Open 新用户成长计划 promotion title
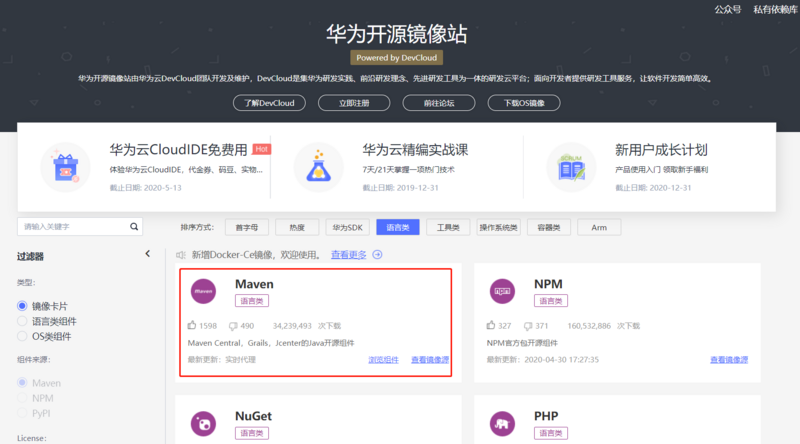Screen dimensions: 800x444 click(x=661, y=150)
